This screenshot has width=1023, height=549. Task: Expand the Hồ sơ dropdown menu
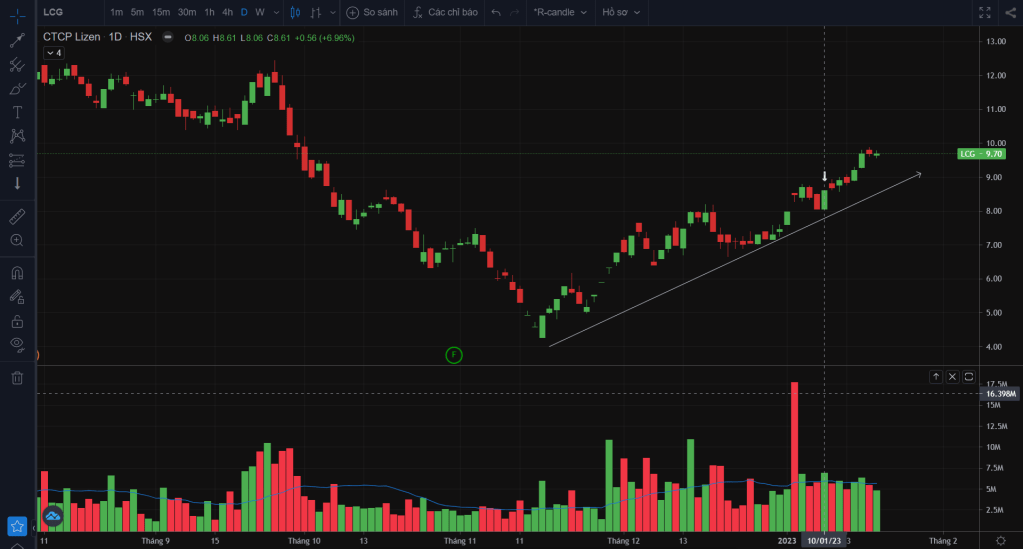click(x=621, y=12)
